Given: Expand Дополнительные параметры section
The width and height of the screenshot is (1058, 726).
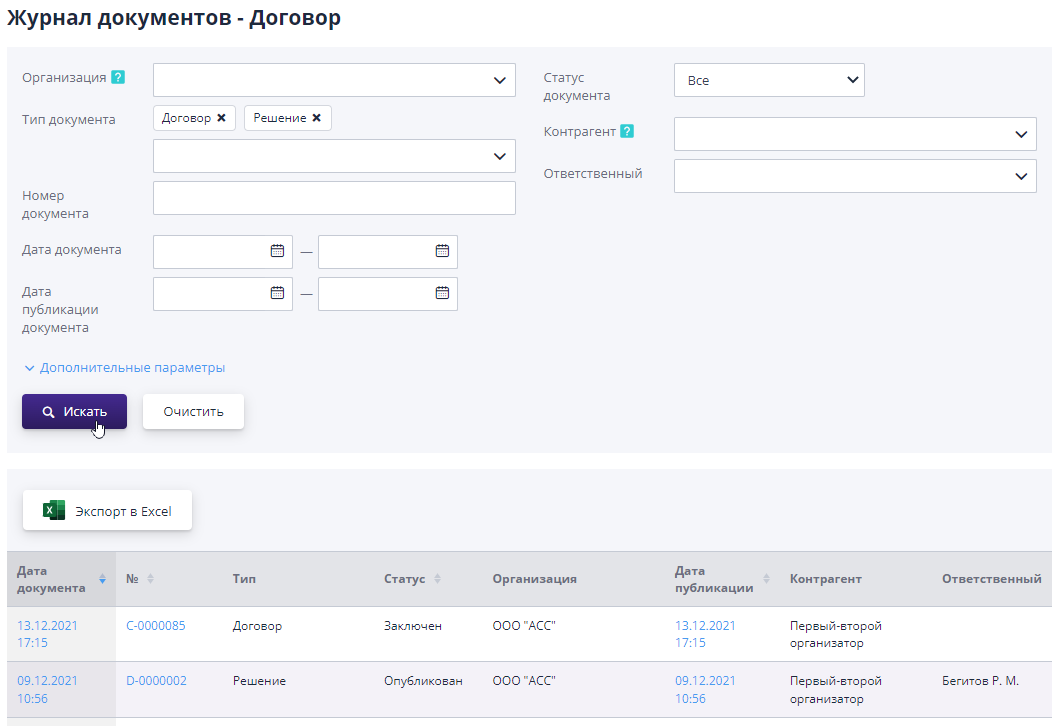Looking at the screenshot, I should tap(124, 368).
